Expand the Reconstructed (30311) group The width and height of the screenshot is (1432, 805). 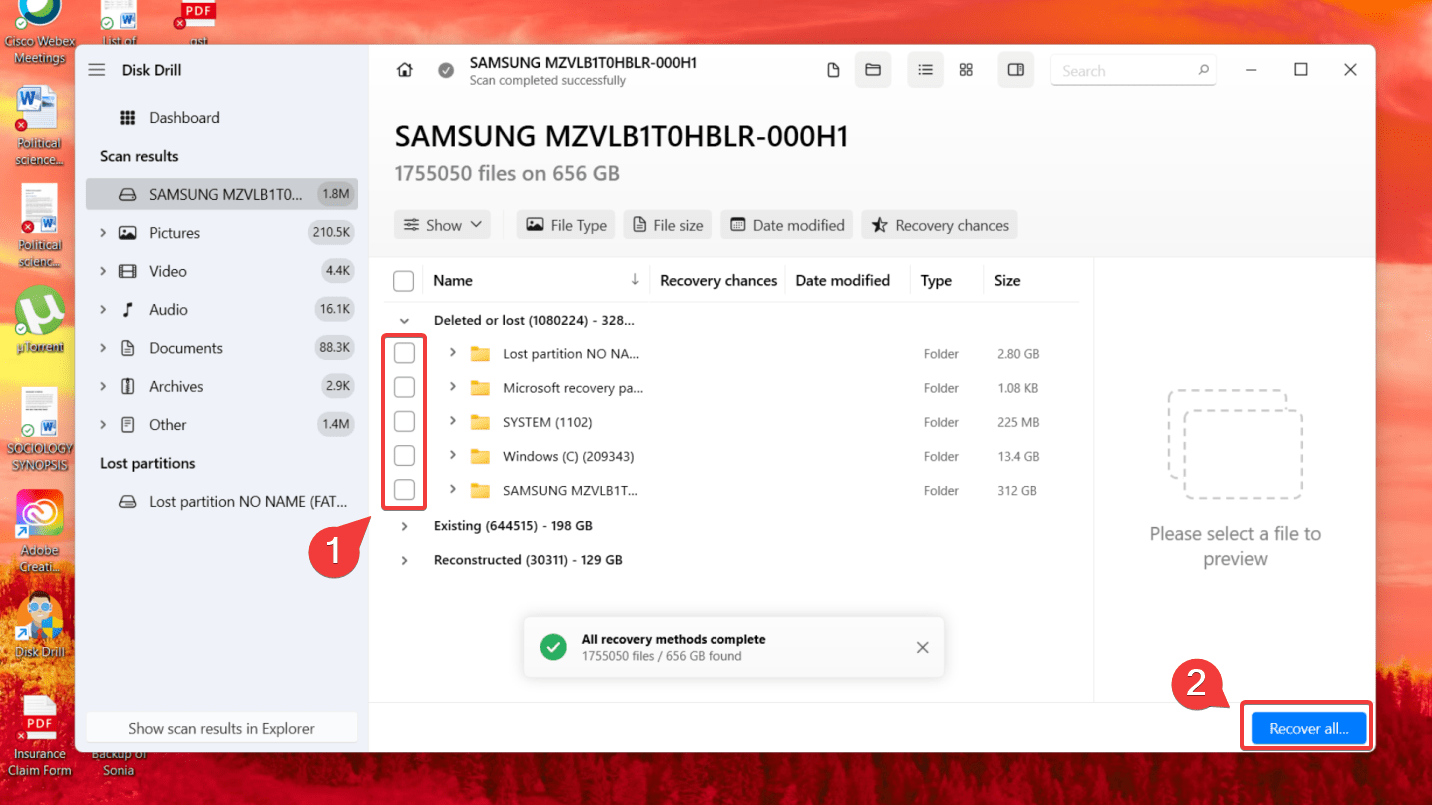[404, 560]
